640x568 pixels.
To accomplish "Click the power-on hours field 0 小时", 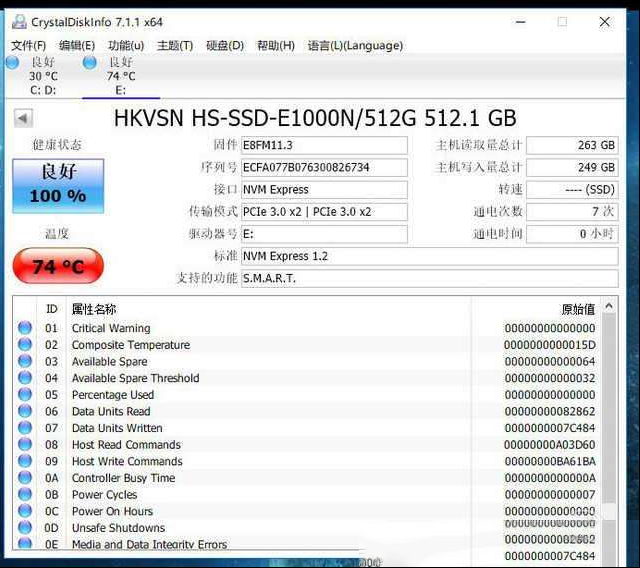I will point(572,234).
